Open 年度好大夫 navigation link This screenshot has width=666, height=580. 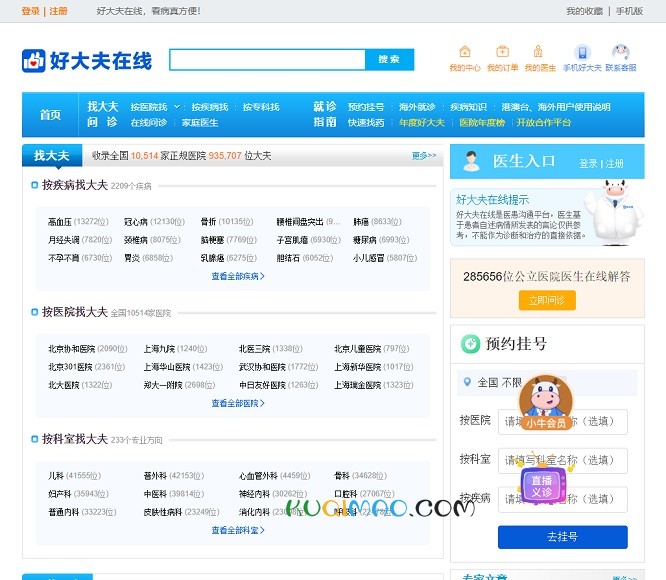tap(422, 123)
